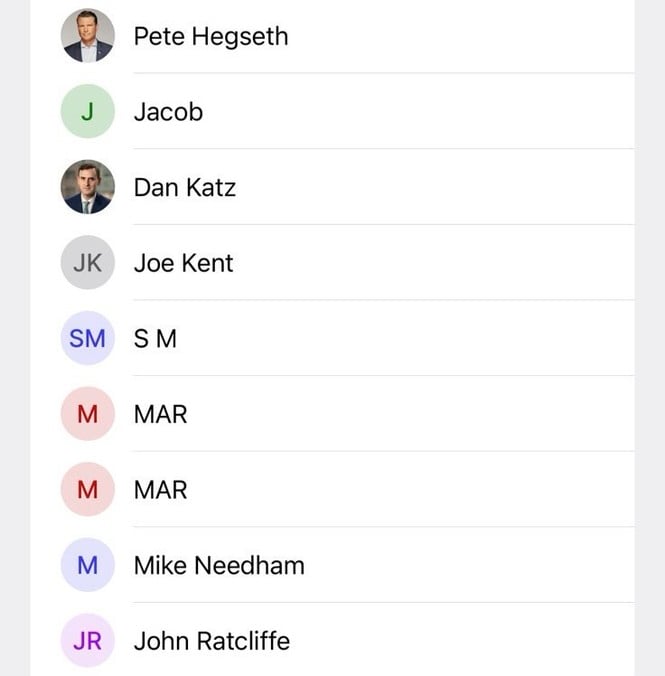Tap Pete Hegseth's profile photo
This screenshot has height=676, width=665.
coord(88,37)
